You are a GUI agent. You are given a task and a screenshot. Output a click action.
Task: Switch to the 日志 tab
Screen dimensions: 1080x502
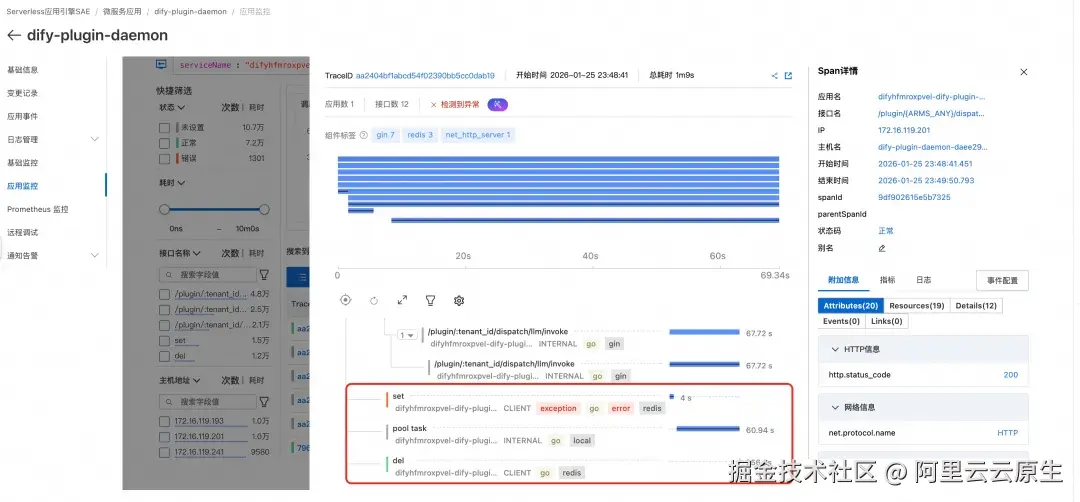coord(923,280)
